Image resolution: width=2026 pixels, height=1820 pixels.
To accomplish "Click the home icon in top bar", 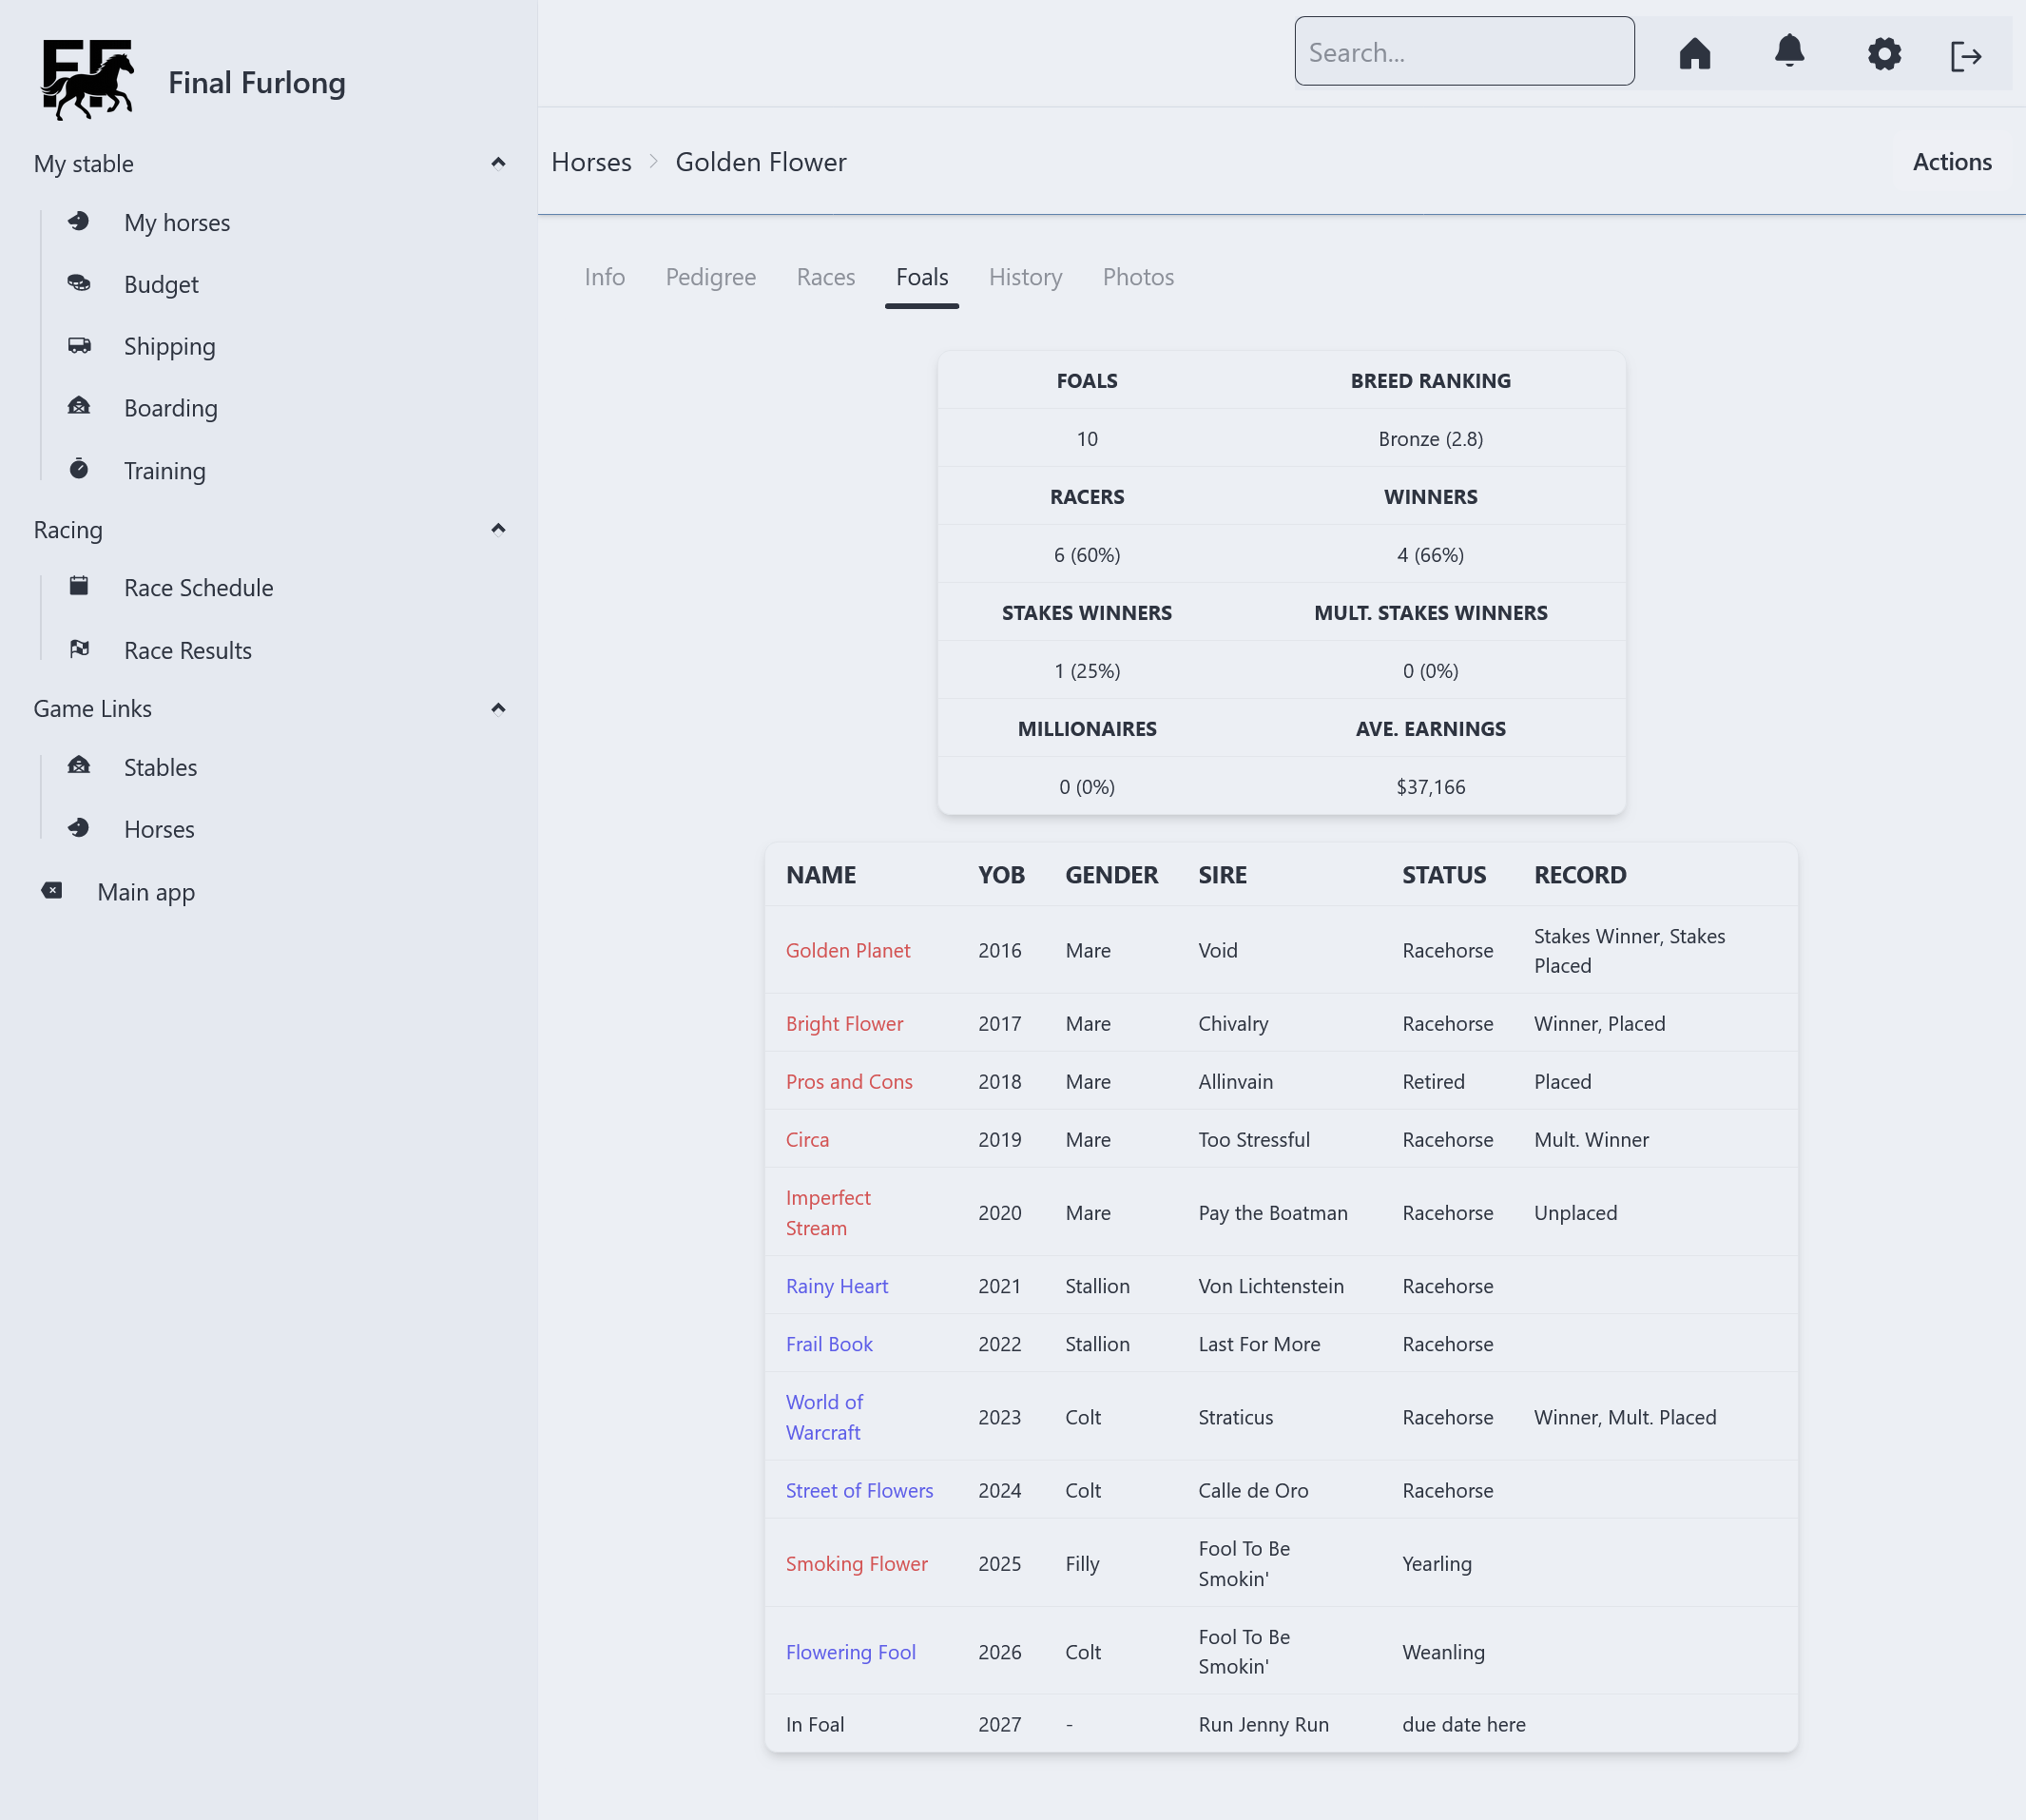I will click(1694, 53).
